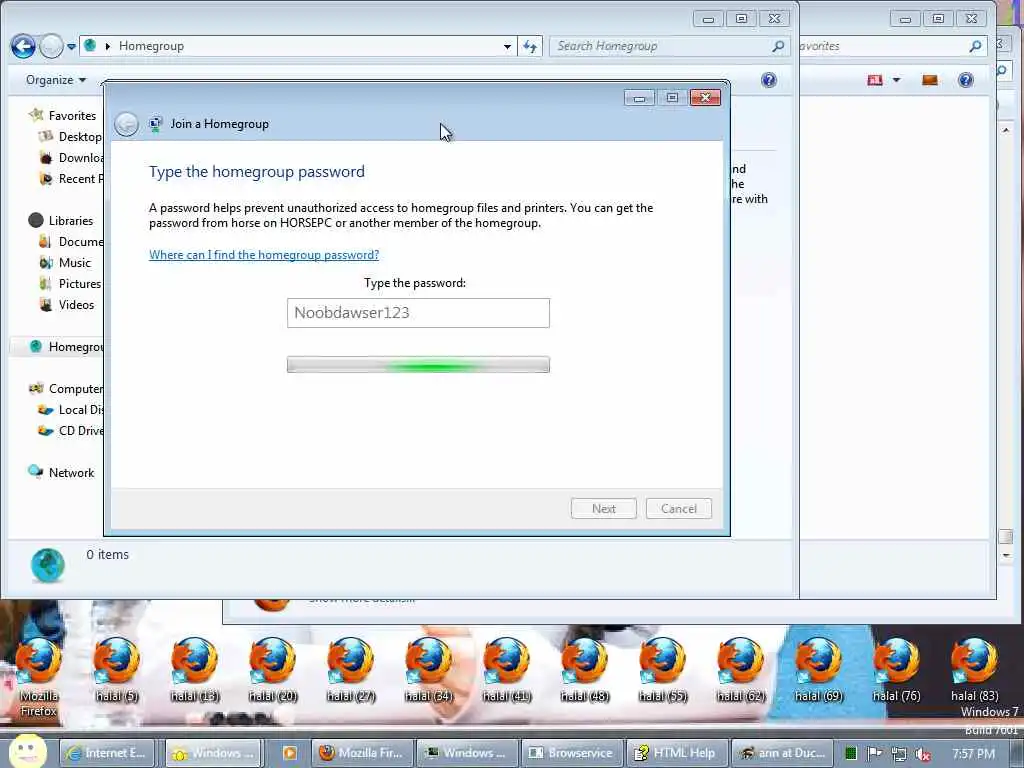The width and height of the screenshot is (1024, 768).
Task: Click the Mozilla Firefox desktop shortcut
Action: click(39, 677)
